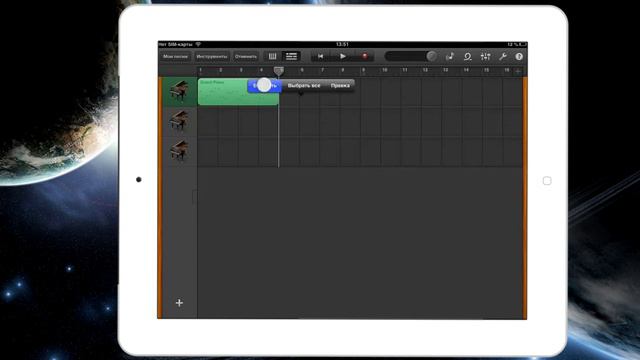The height and width of the screenshot is (360, 640).
Task: Start playback with the Play button
Action: (x=343, y=56)
